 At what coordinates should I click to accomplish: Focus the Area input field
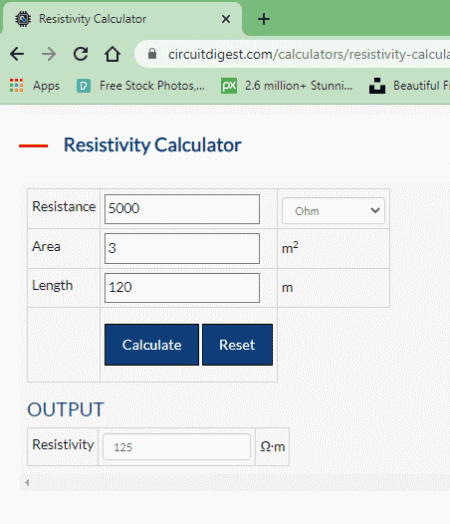coord(182,248)
